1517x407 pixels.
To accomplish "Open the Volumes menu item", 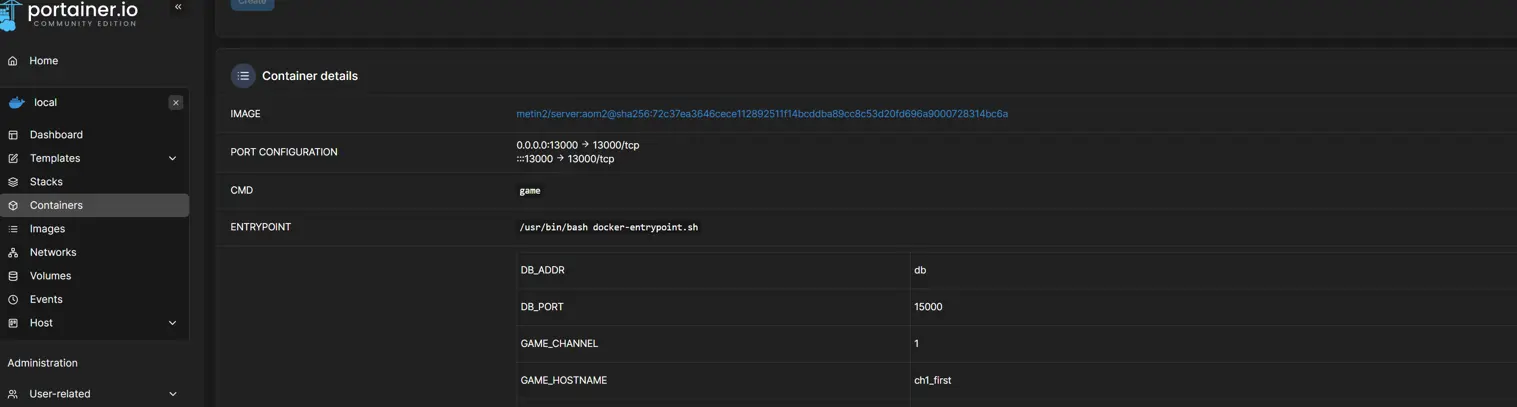I will click(50, 276).
